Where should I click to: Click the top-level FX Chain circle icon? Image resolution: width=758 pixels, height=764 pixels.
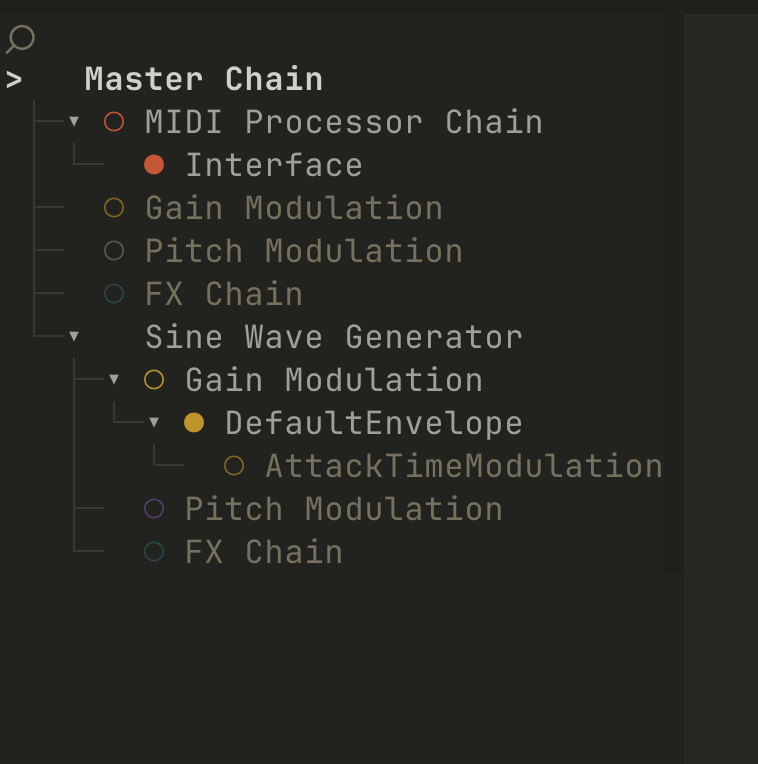pyautogui.click(x=114, y=294)
